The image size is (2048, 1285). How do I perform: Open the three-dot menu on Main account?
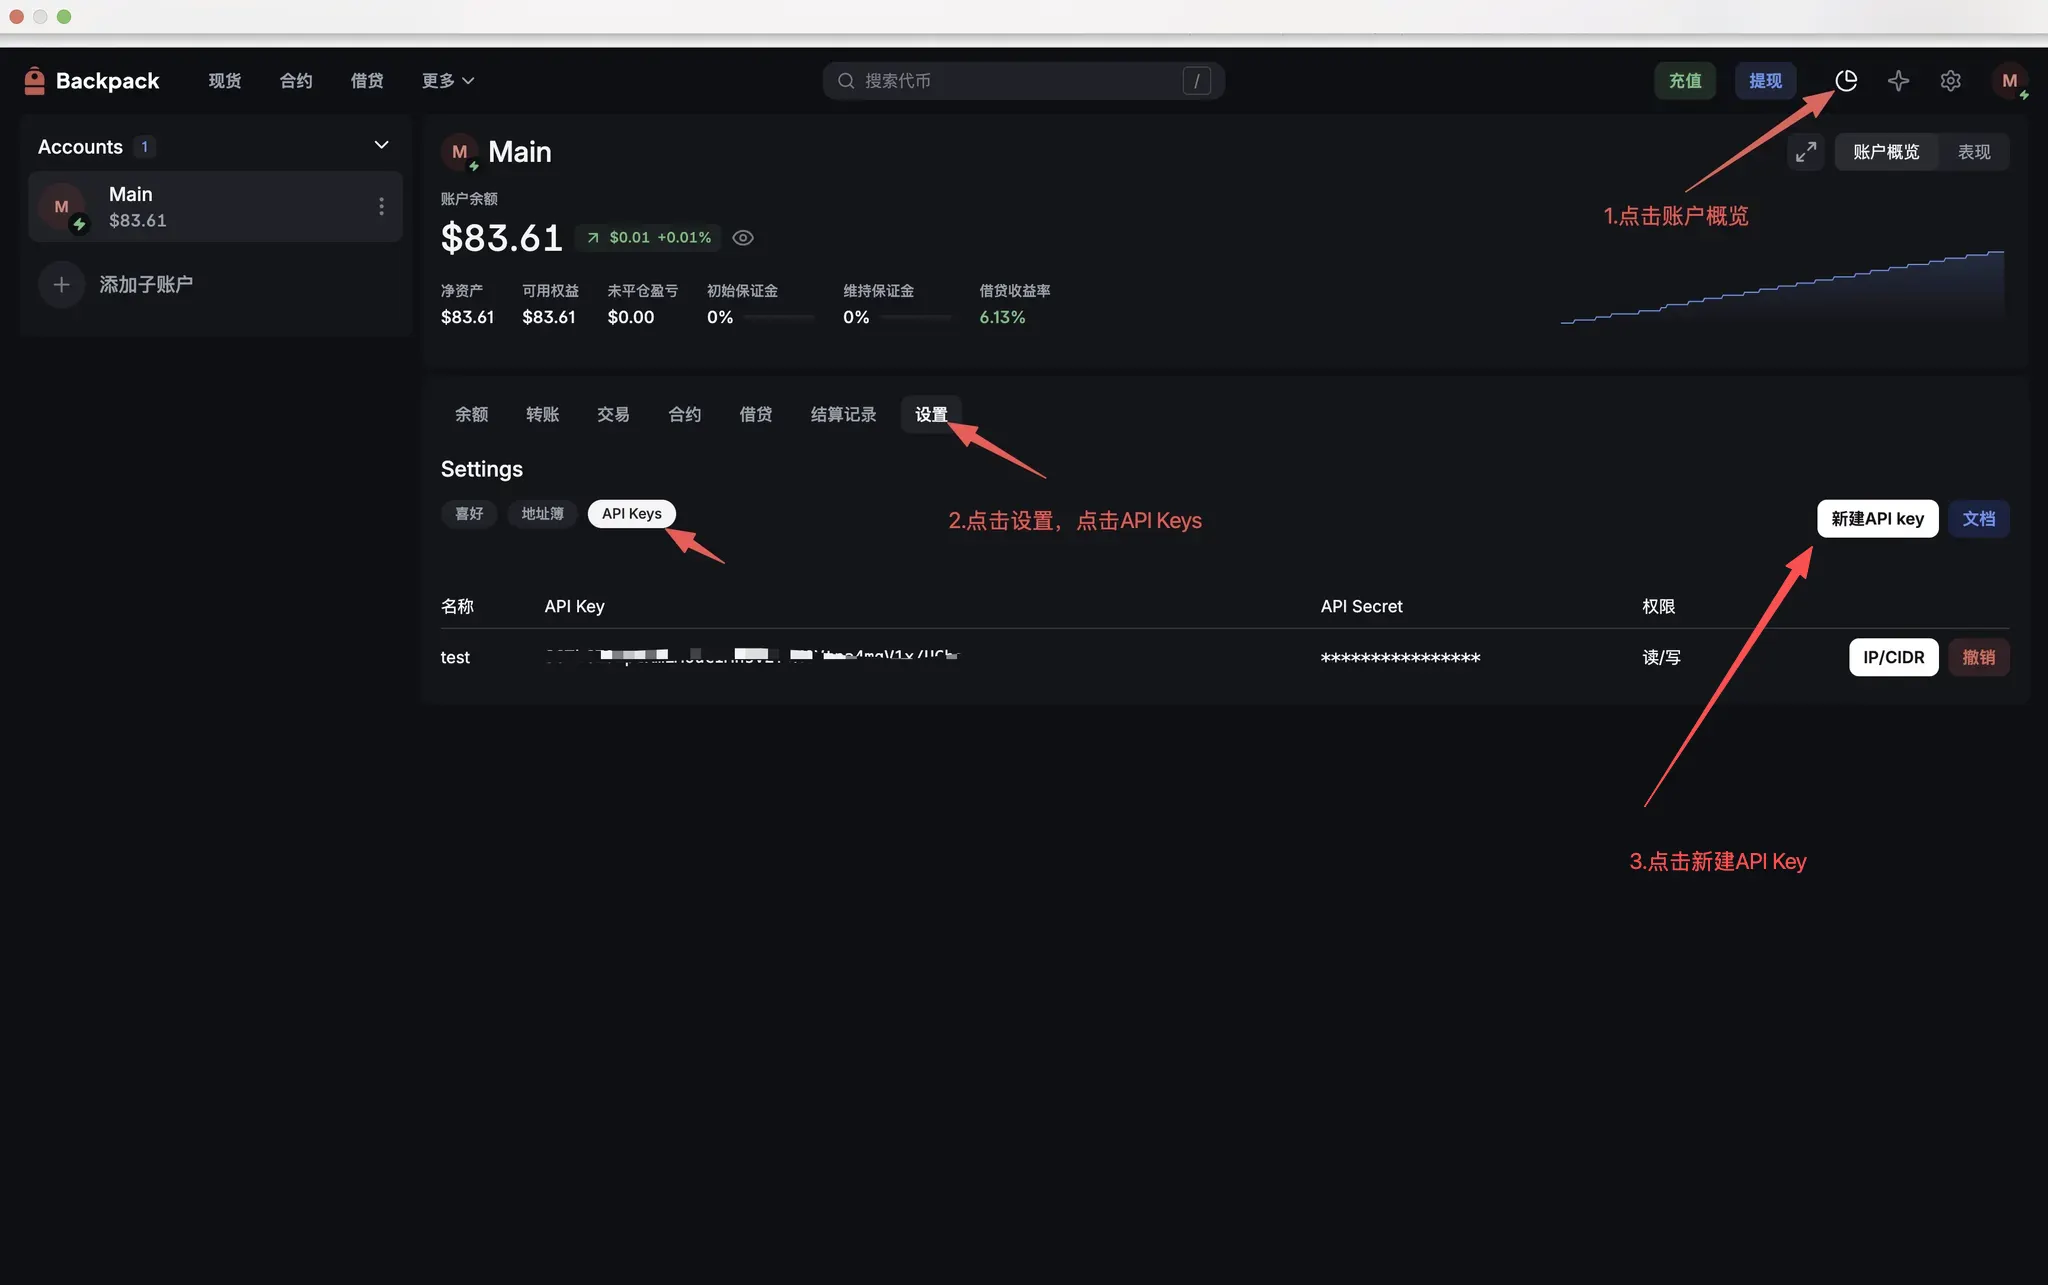(x=381, y=206)
